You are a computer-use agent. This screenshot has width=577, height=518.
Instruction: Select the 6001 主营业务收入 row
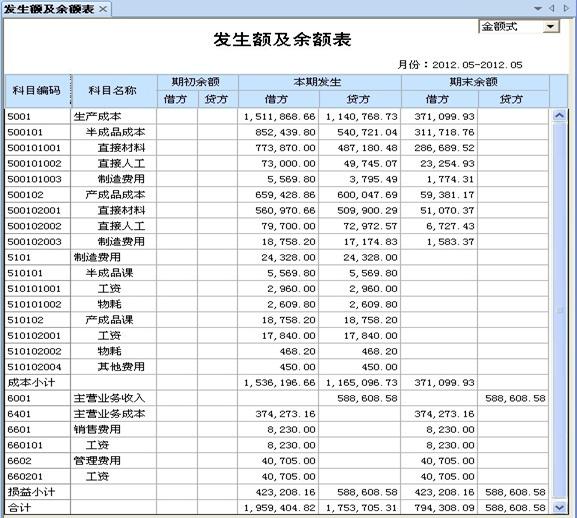(277, 398)
